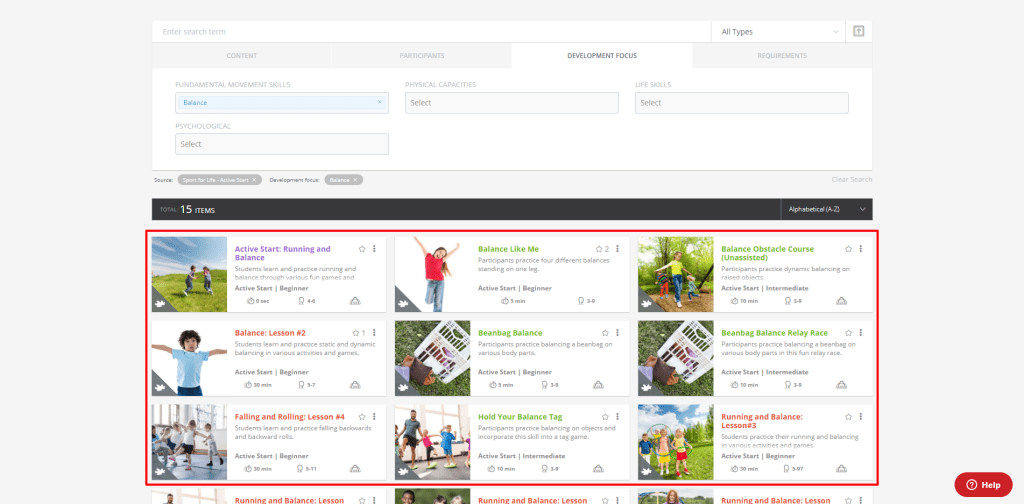Open the kebab menu on Falling and Rolling: Lesson #4
The image size is (1024, 504).
coord(374,417)
